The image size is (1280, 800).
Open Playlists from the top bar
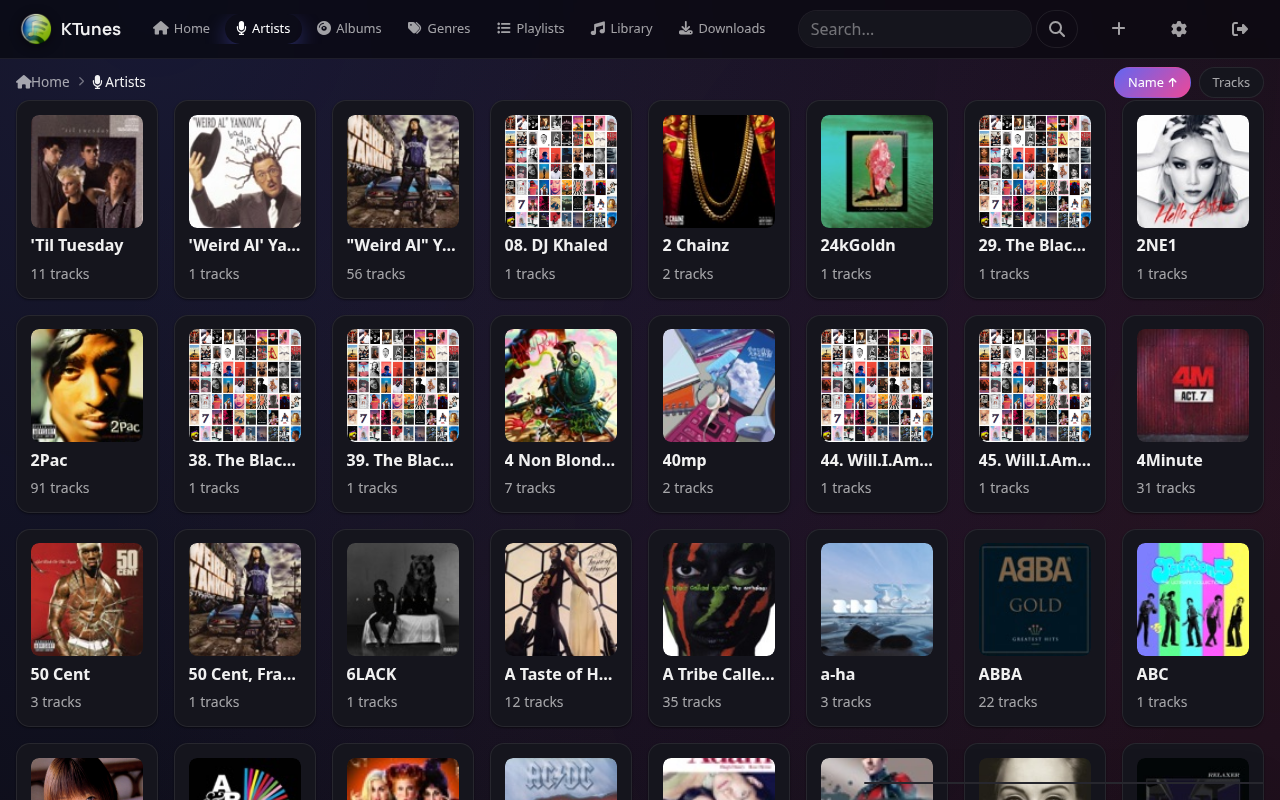click(531, 28)
